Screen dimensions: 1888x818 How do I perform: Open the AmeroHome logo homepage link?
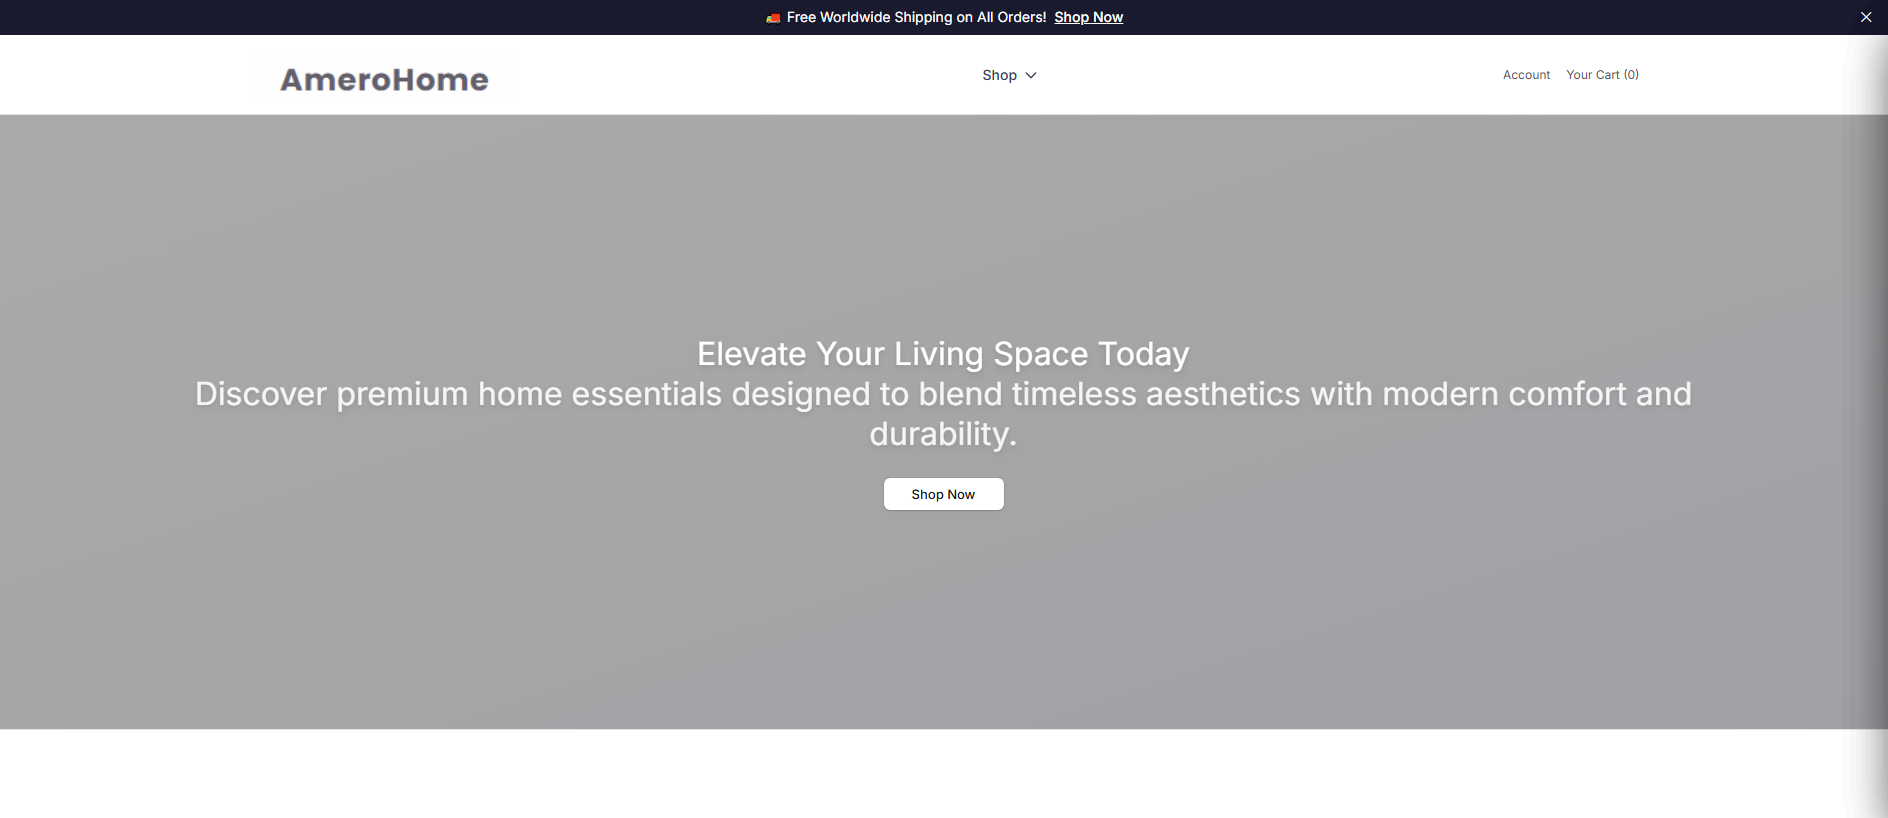tap(384, 80)
